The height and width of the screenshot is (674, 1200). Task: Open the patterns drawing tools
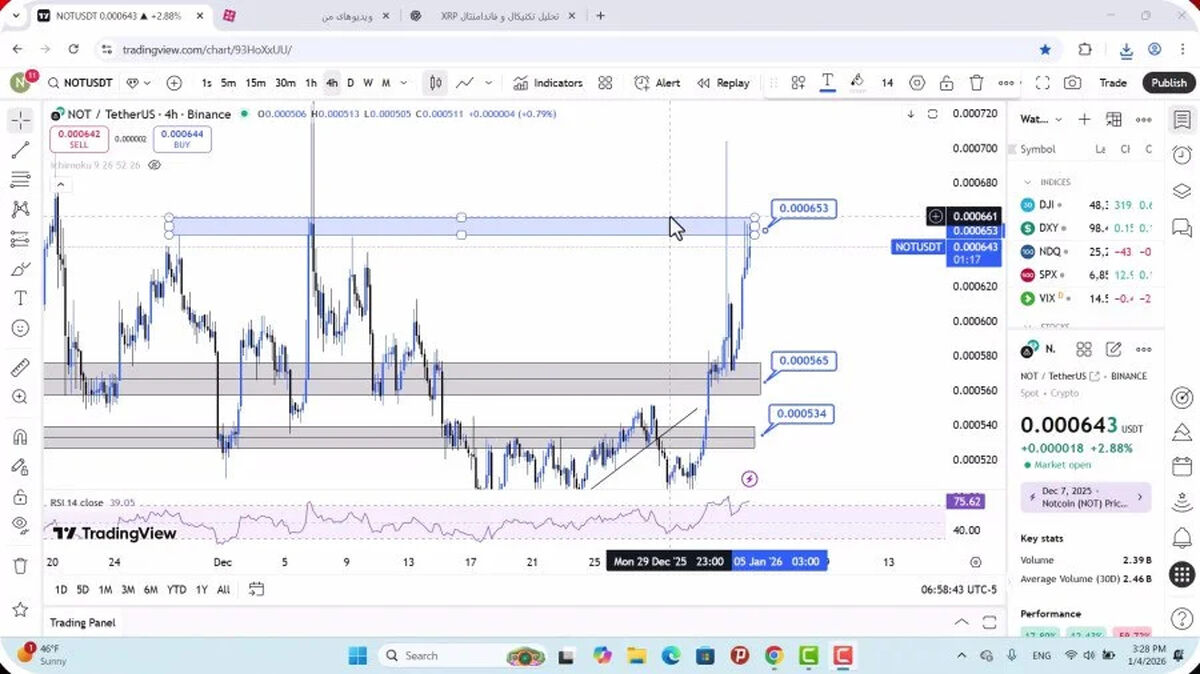click(x=20, y=210)
